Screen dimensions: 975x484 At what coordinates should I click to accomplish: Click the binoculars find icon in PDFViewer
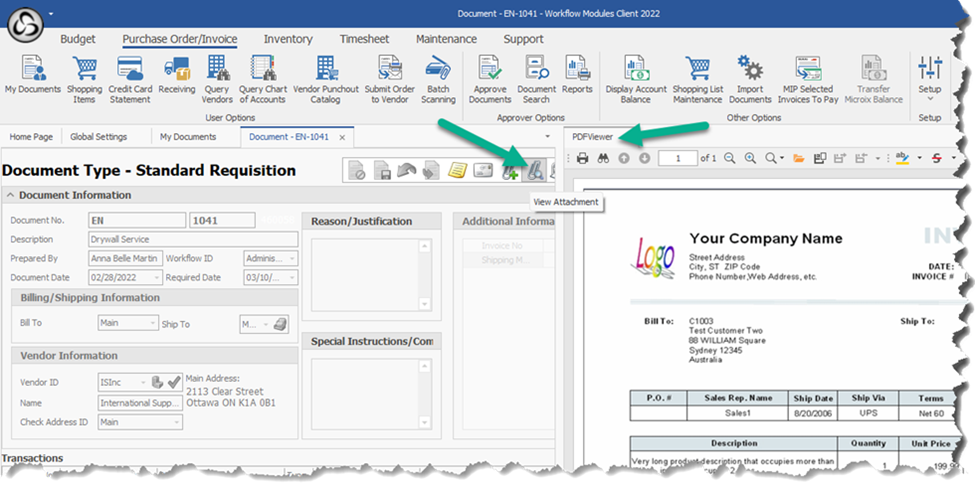coord(602,158)
